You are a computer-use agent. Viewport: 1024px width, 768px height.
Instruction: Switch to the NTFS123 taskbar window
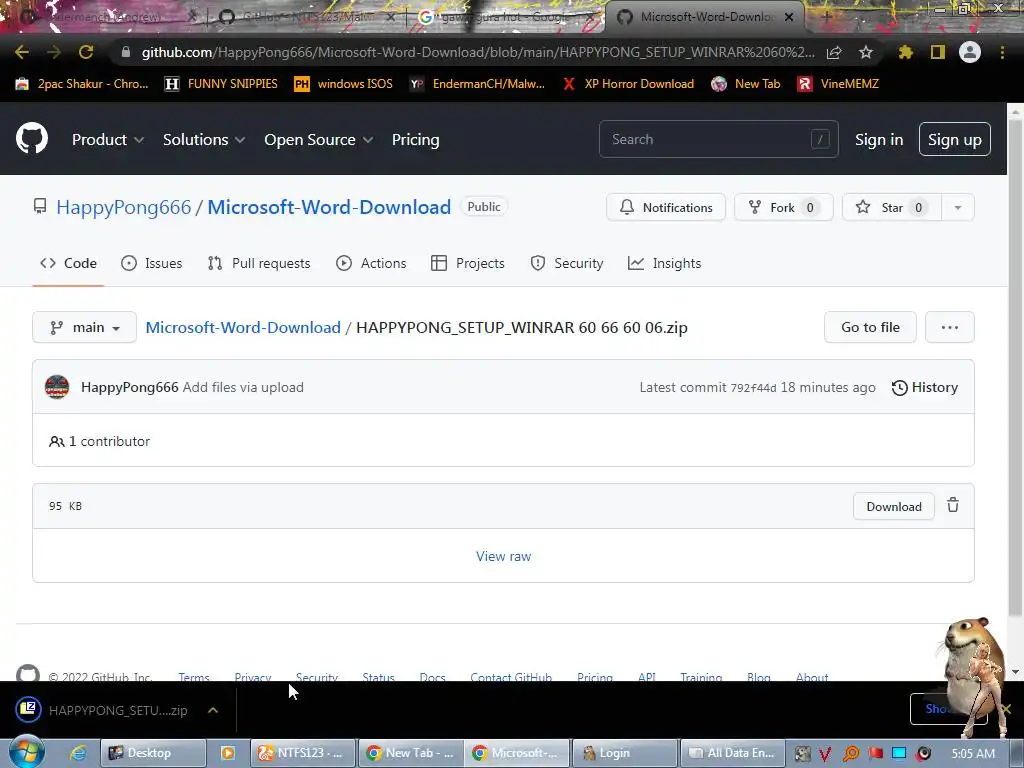coord(303,753)
